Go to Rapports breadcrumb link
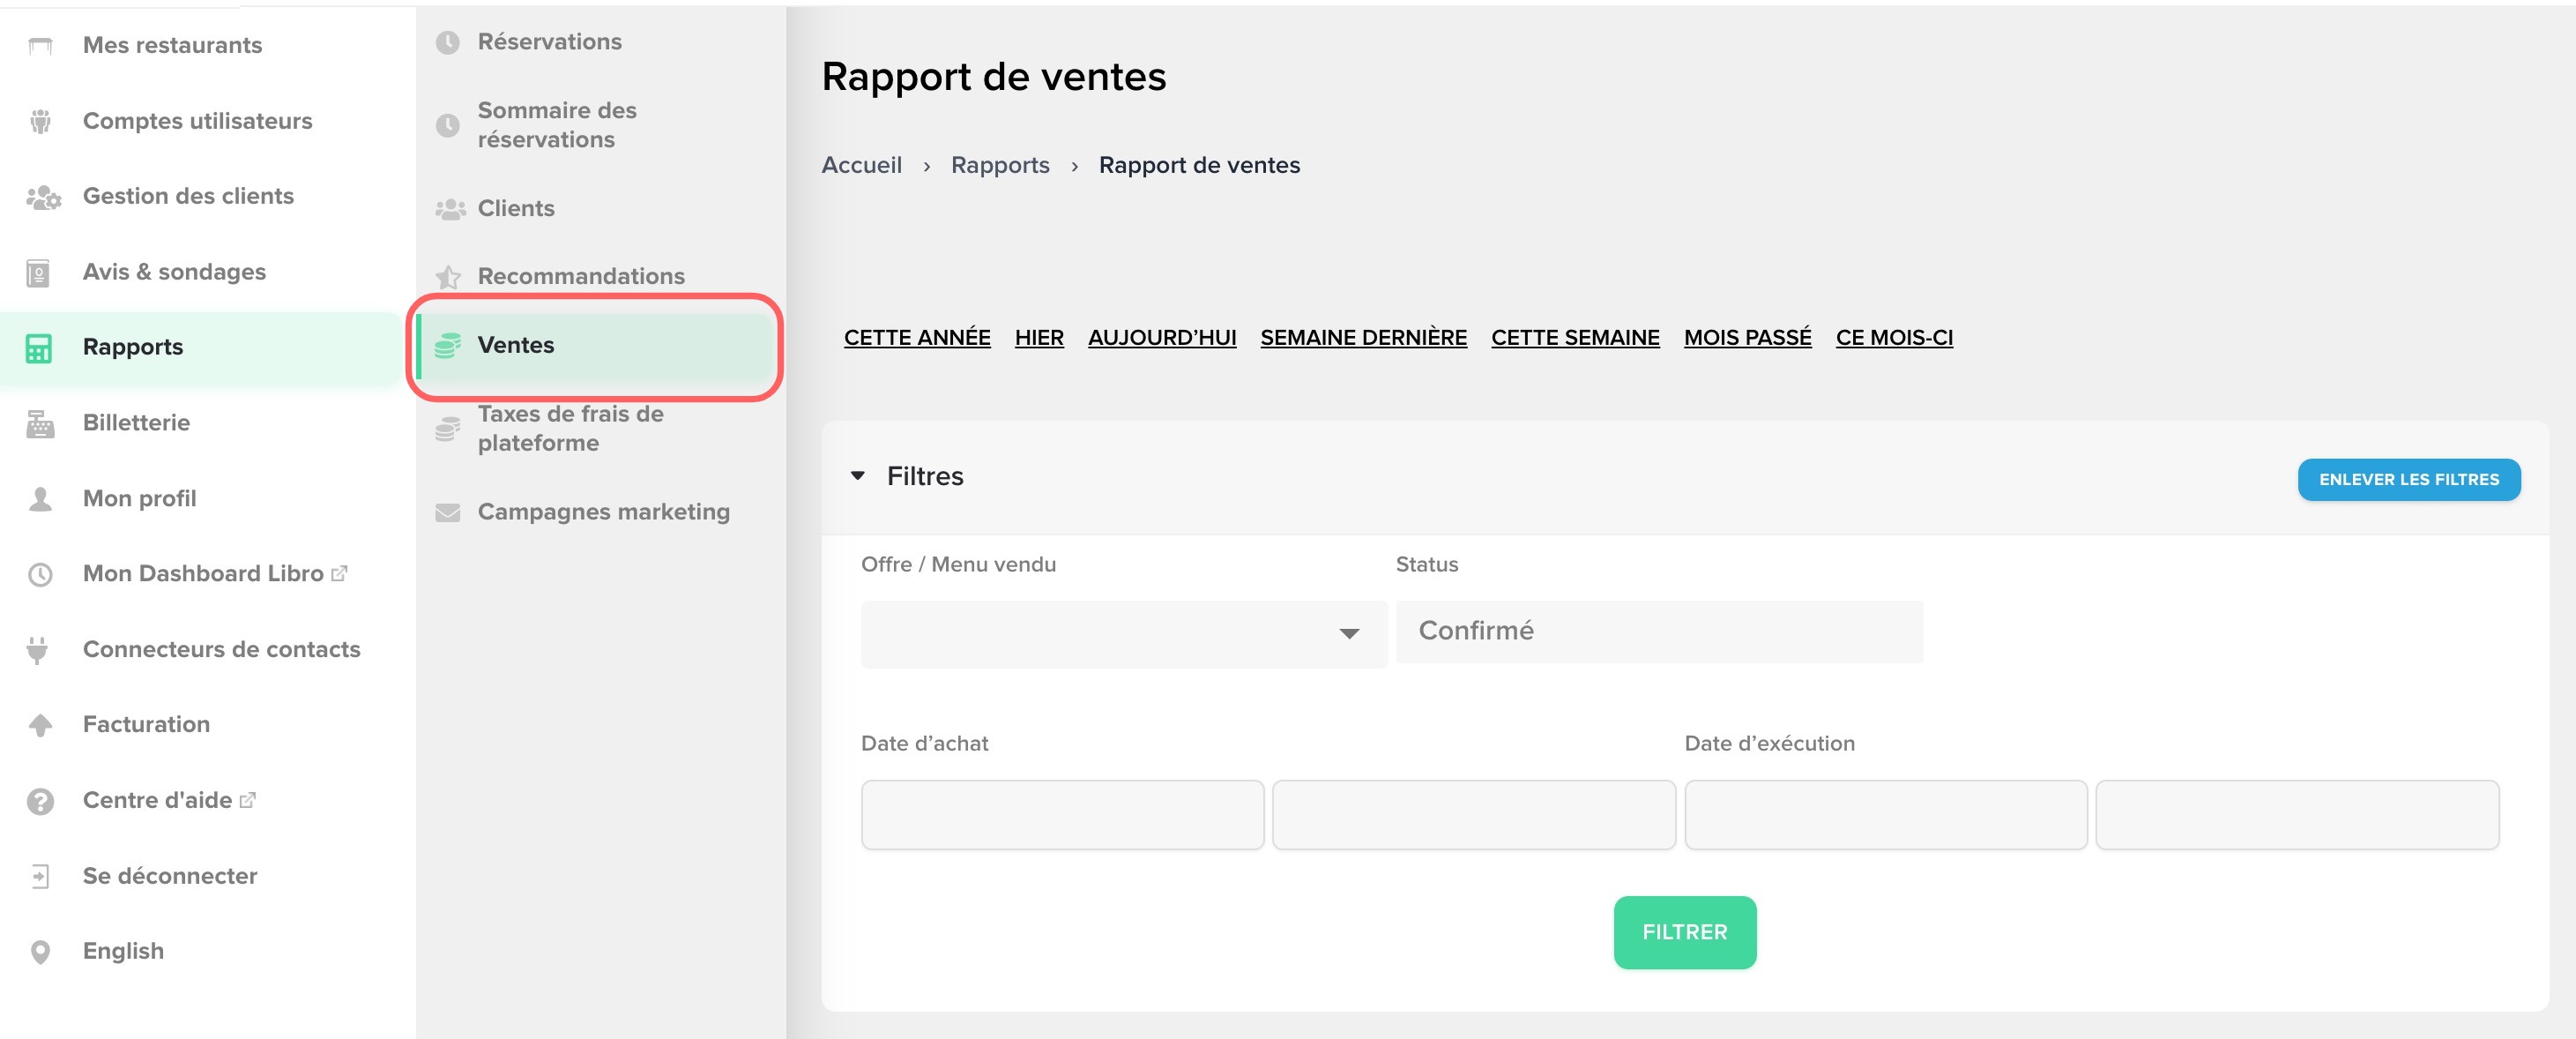This screenshot has width=2576, height=1039. coord(999,165)
